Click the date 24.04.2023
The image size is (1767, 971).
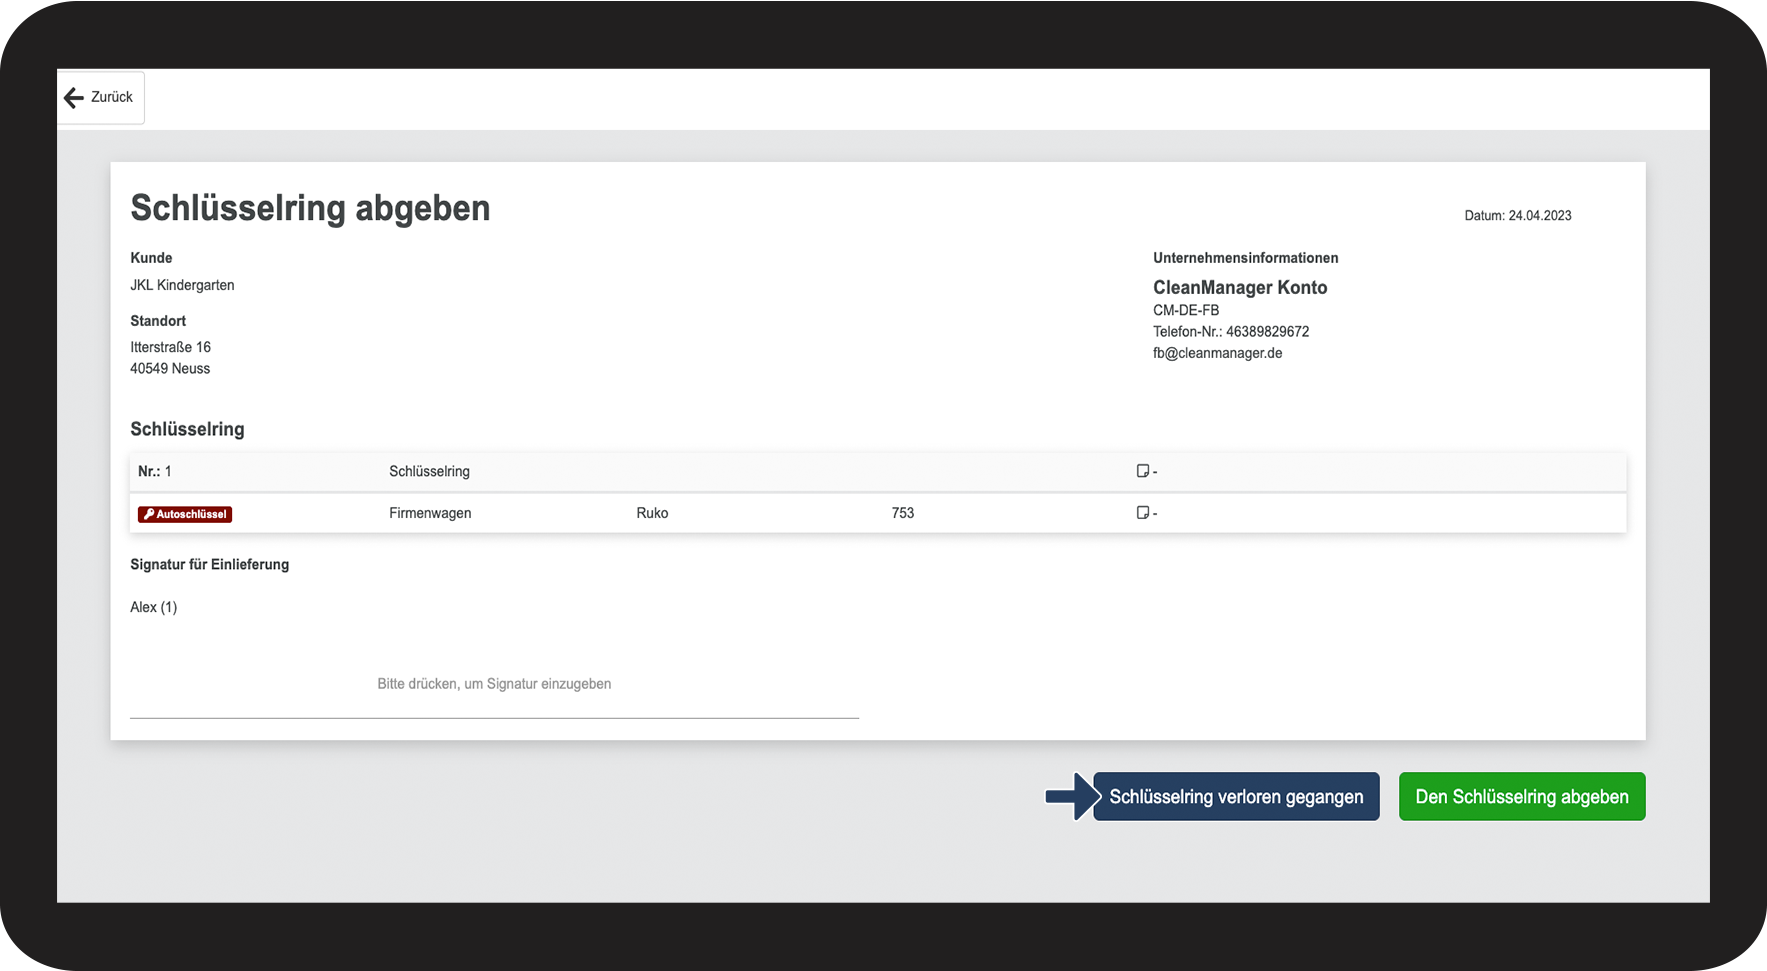click(1540, 216)
